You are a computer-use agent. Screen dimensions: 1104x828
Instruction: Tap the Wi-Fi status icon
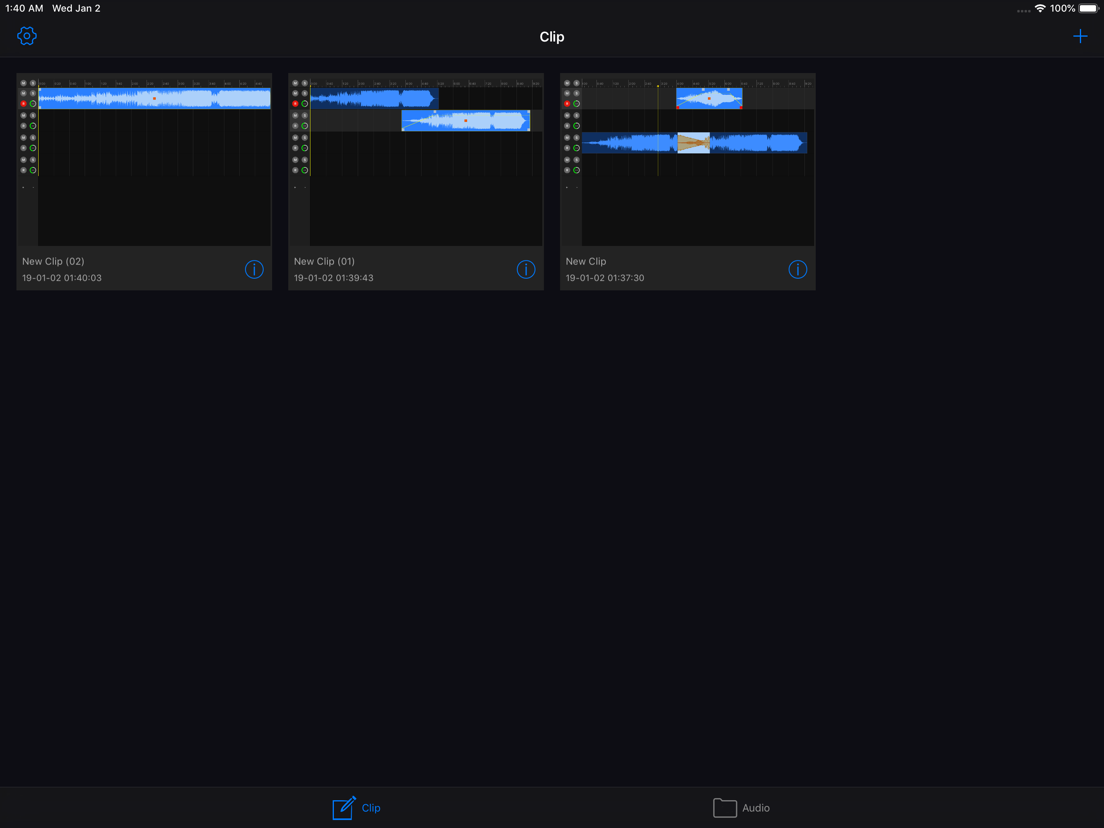pyautogui.click(x=1040, y=8)
